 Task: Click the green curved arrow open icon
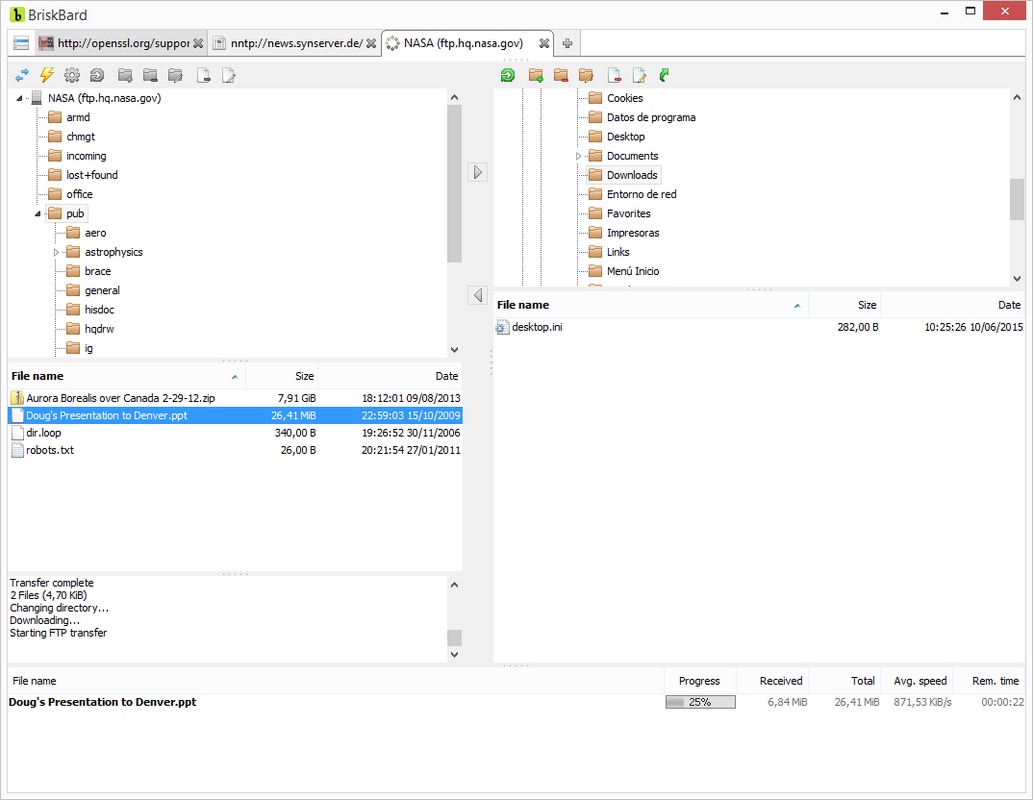point(664,75)
